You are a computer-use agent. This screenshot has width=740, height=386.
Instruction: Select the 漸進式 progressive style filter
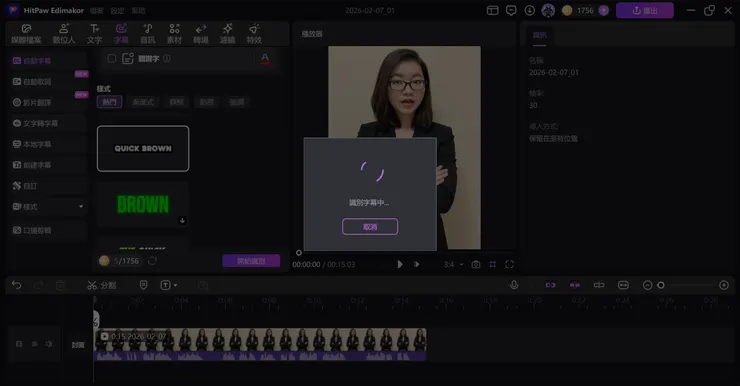[x=143, y=102]
